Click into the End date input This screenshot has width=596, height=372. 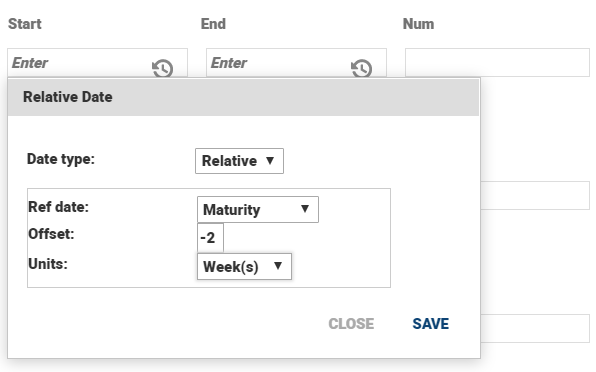pyautogui.click(x=279, y=63)
